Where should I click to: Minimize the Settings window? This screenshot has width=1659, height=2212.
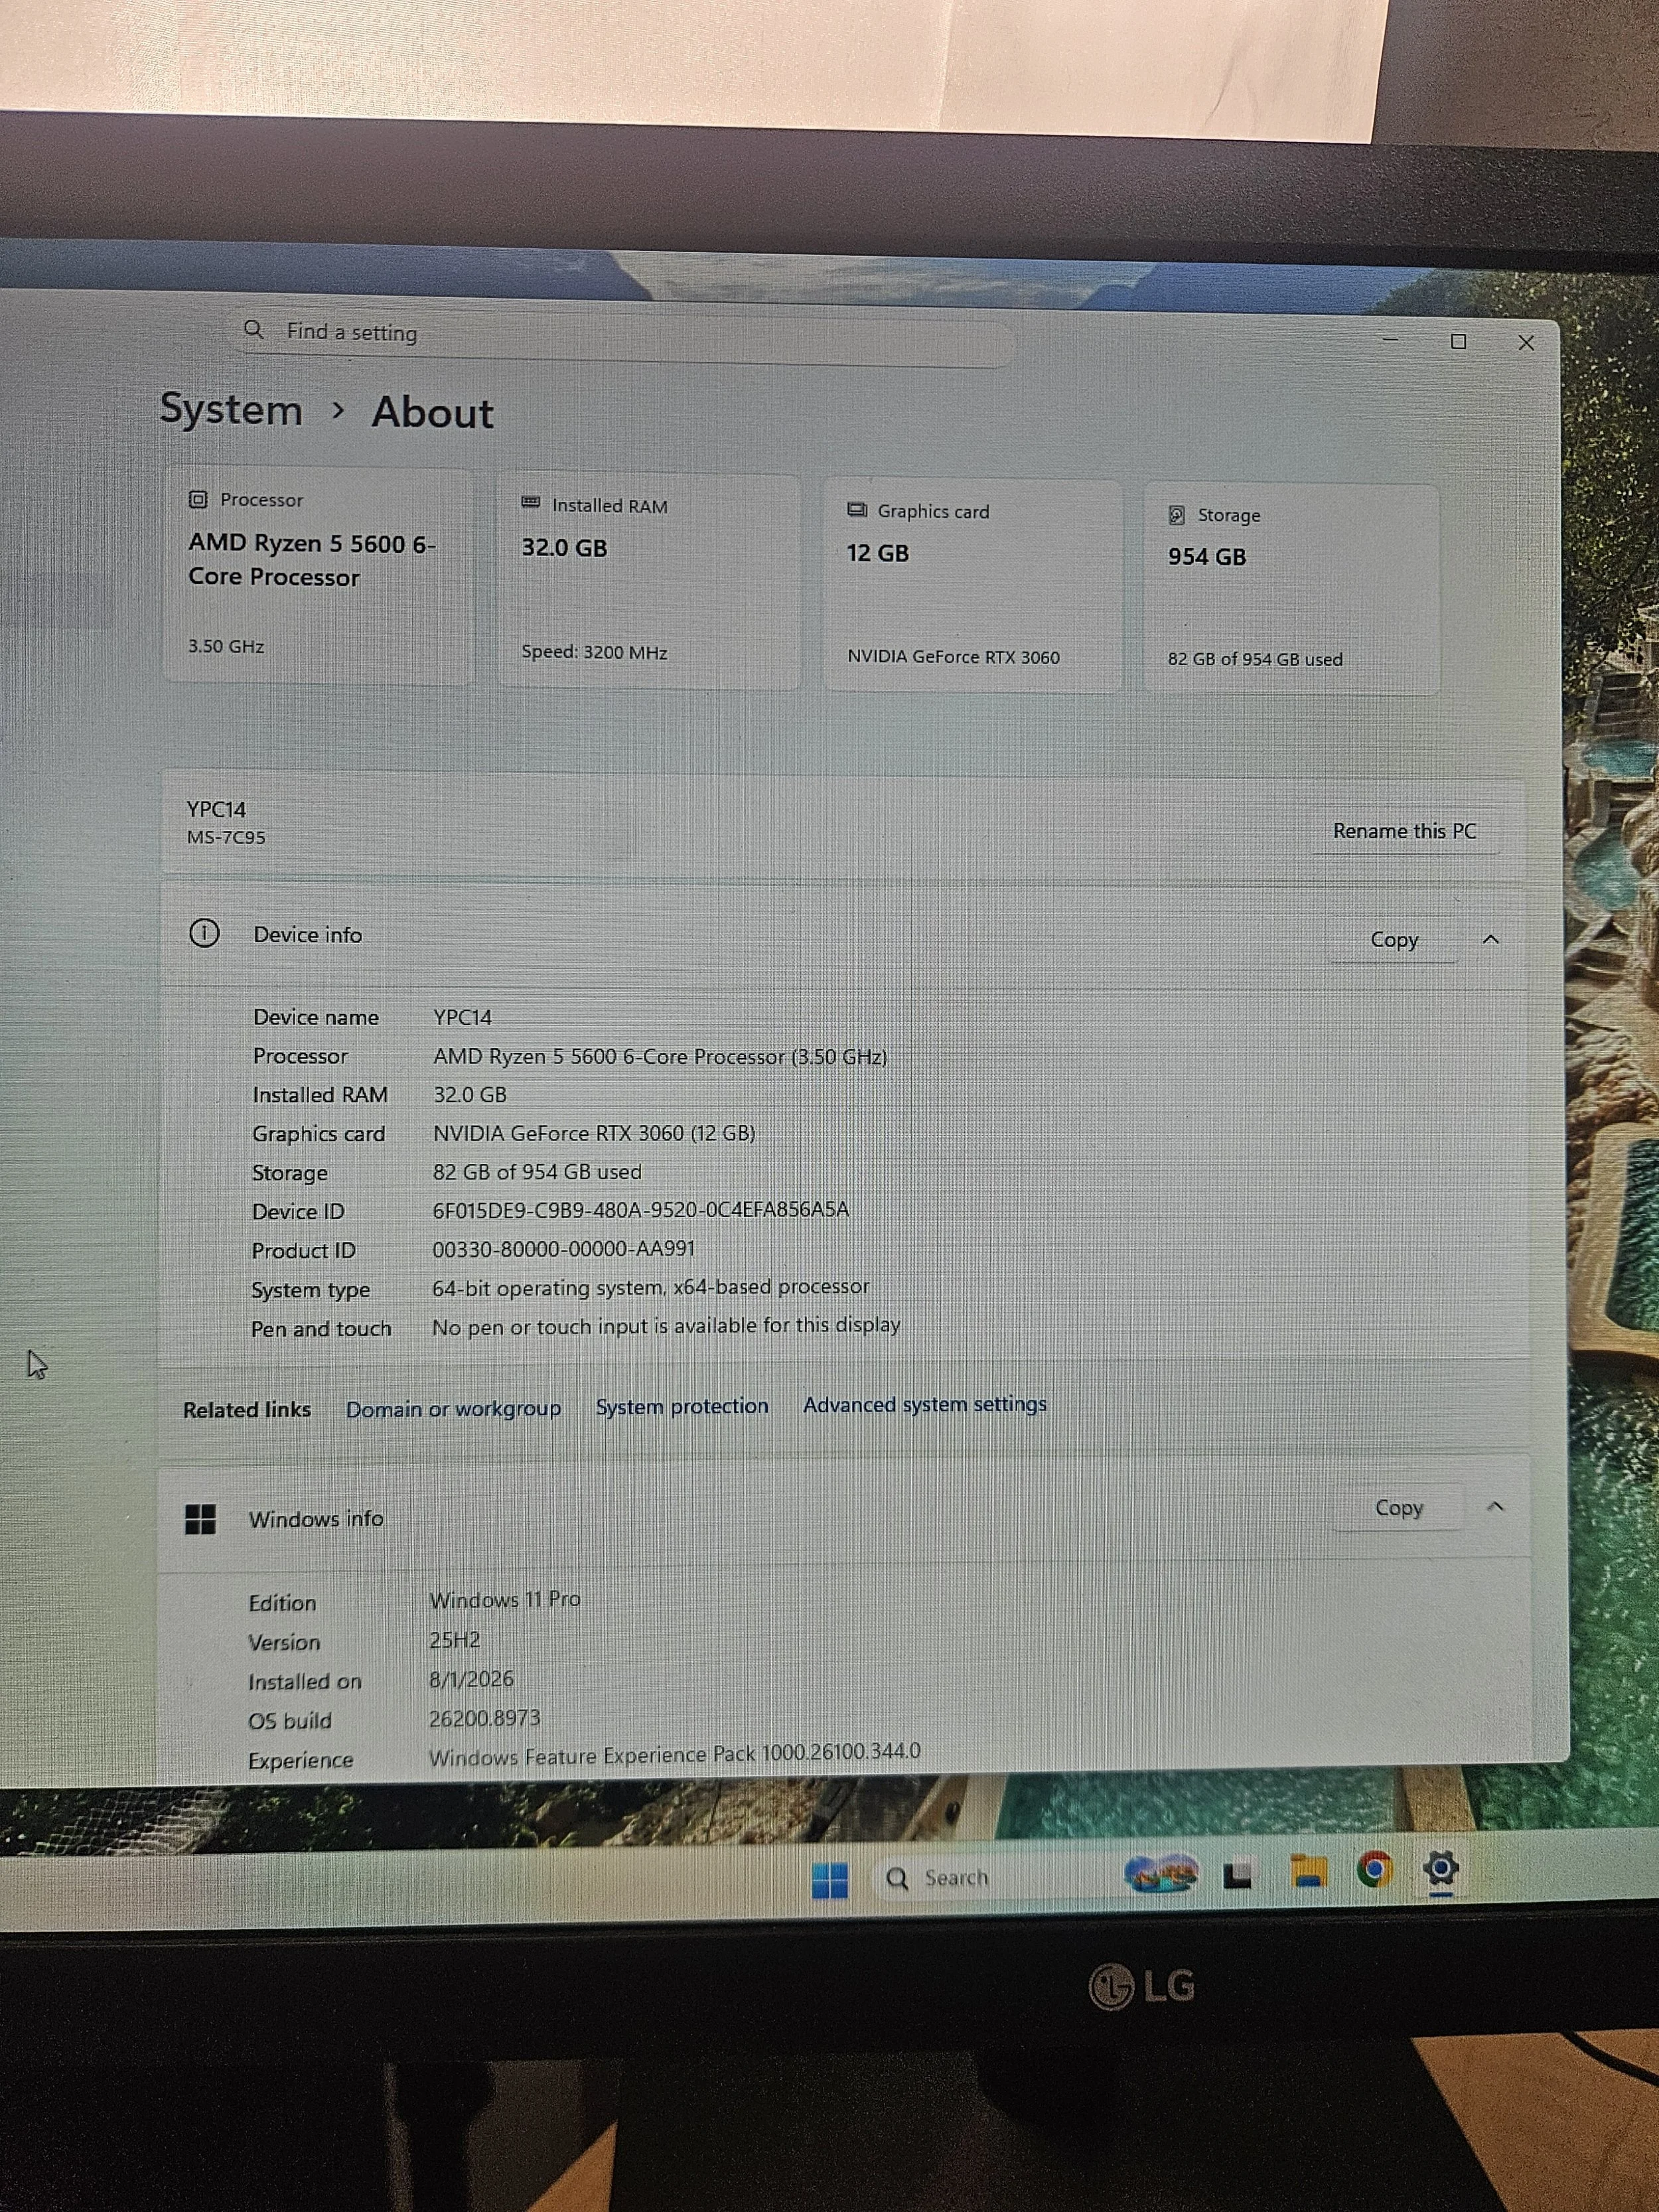point(1391,340)
